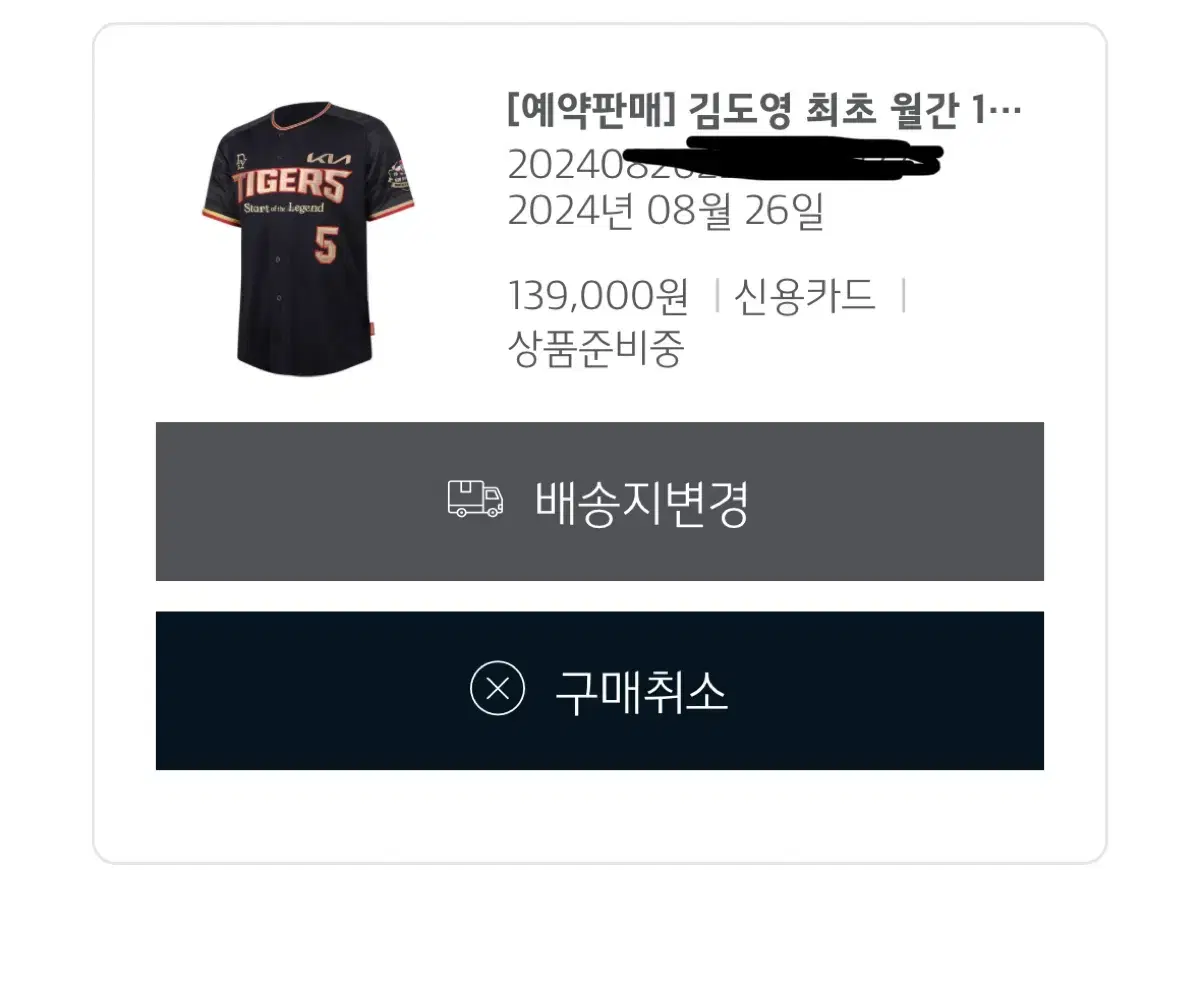Click the circled X cancel icon
The width and height of the screenshot is (1200, 992).
(x=497, y=689)
